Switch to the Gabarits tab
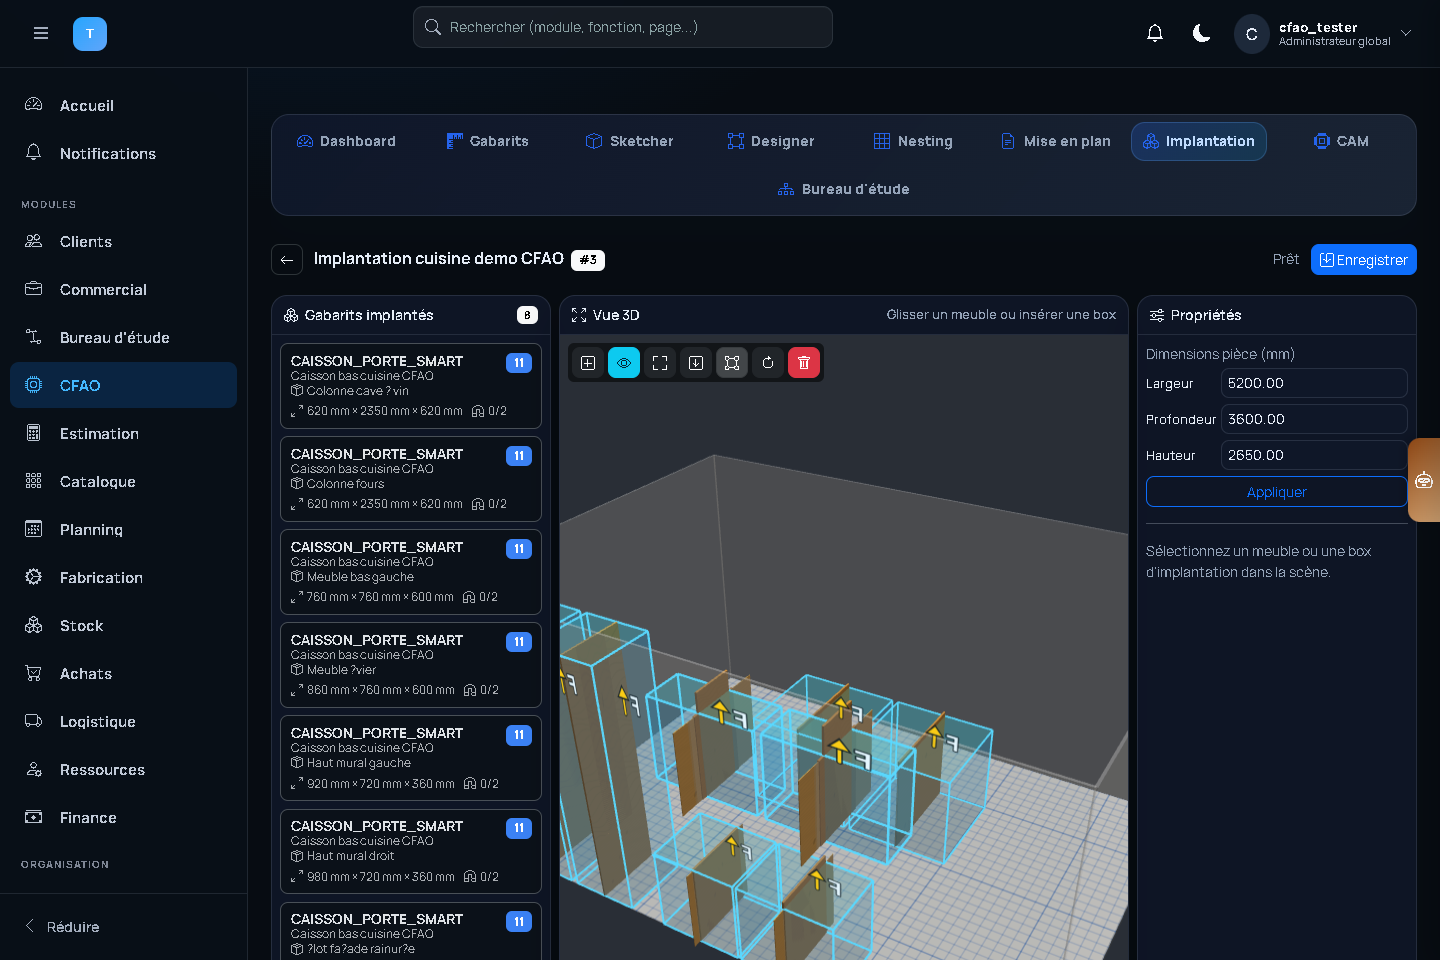1440x960 pixels. pos(487,141)
